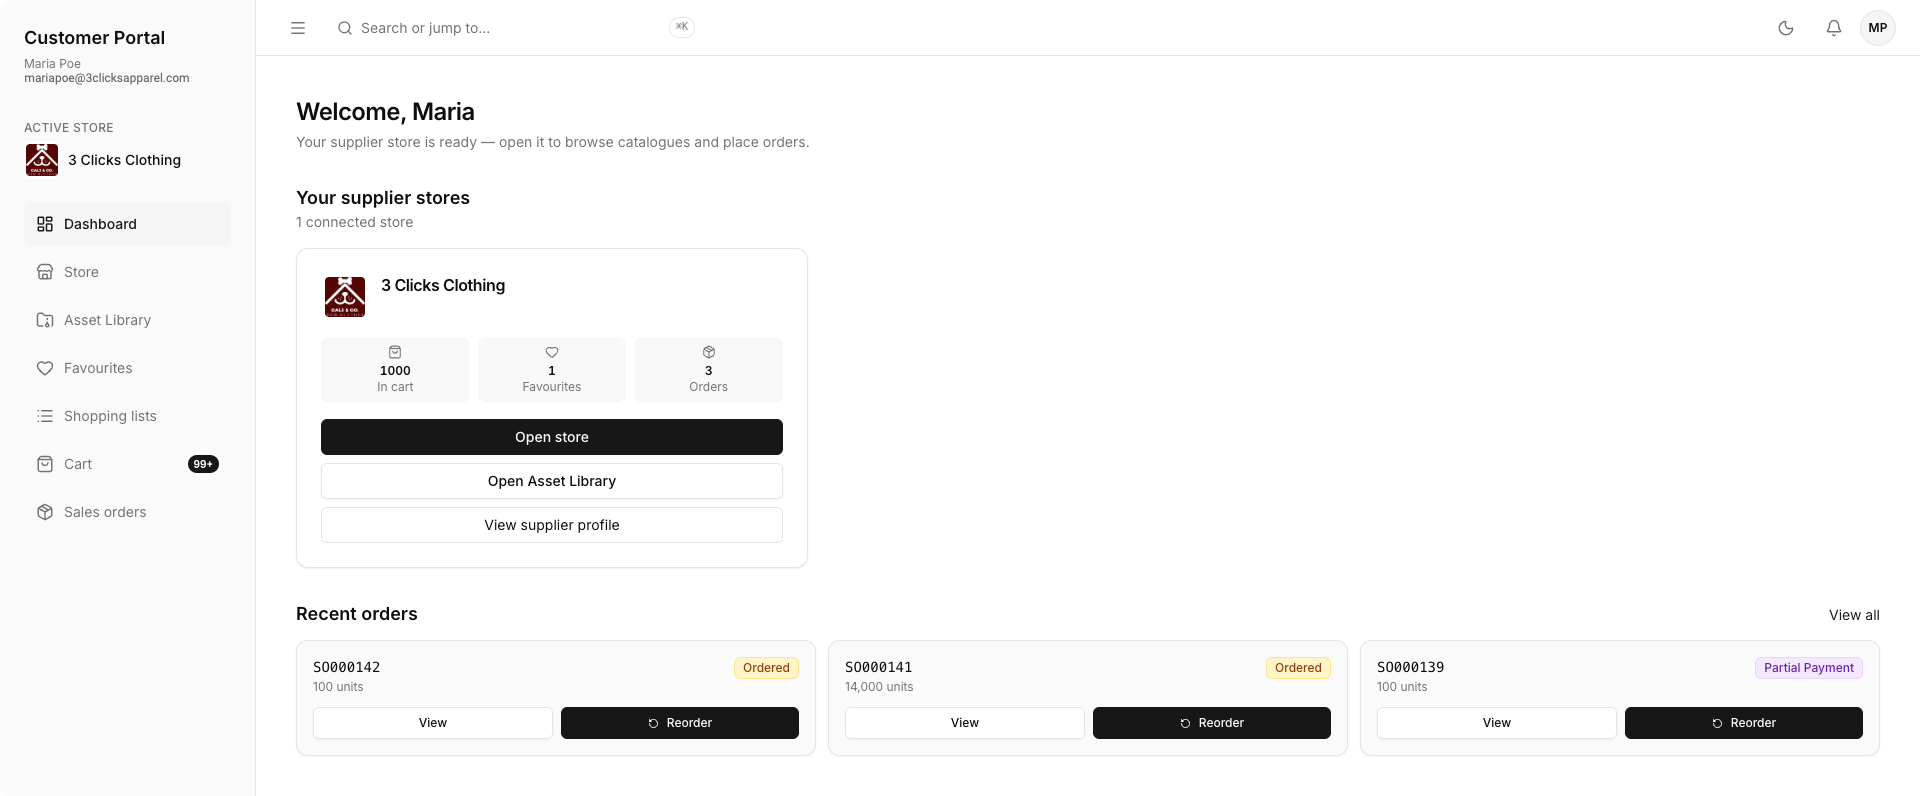Viewport: 1920px width, 796px height.
Task: Click the 3 Clicks Clothing card title
Action: [x=443, y=285]
